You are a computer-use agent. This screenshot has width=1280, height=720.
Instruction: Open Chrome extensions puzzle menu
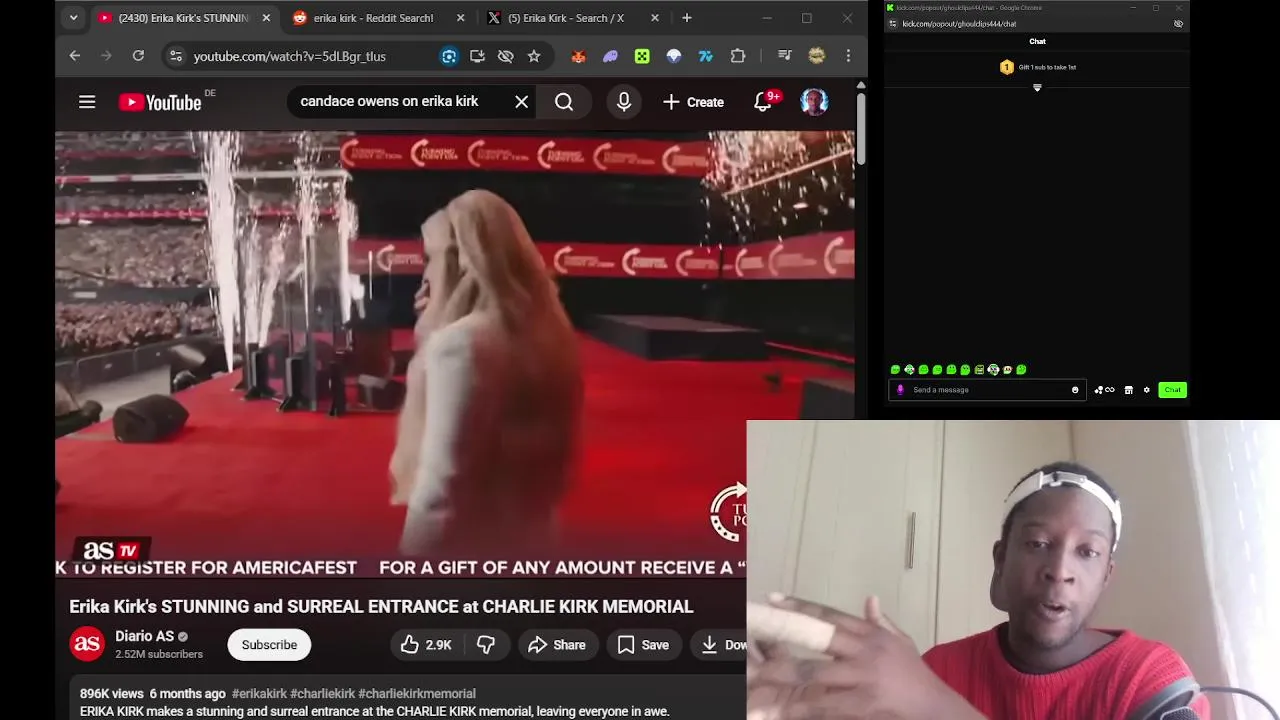tap(738, 56)
